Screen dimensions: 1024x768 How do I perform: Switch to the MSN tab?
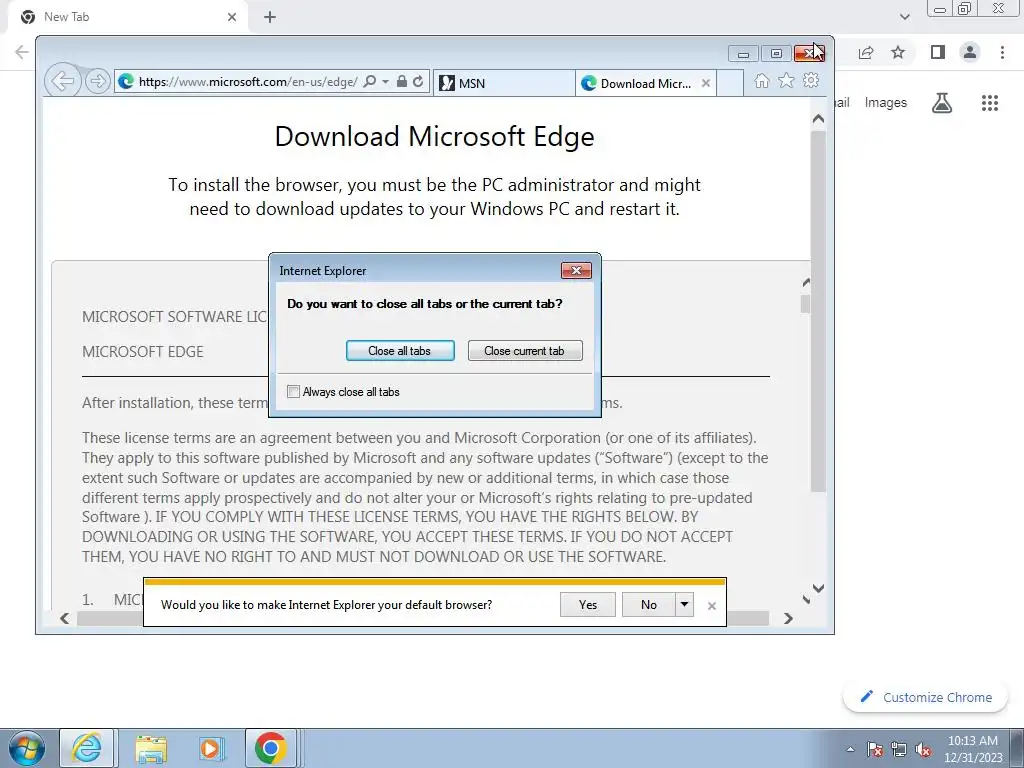(x=504, y=83)
